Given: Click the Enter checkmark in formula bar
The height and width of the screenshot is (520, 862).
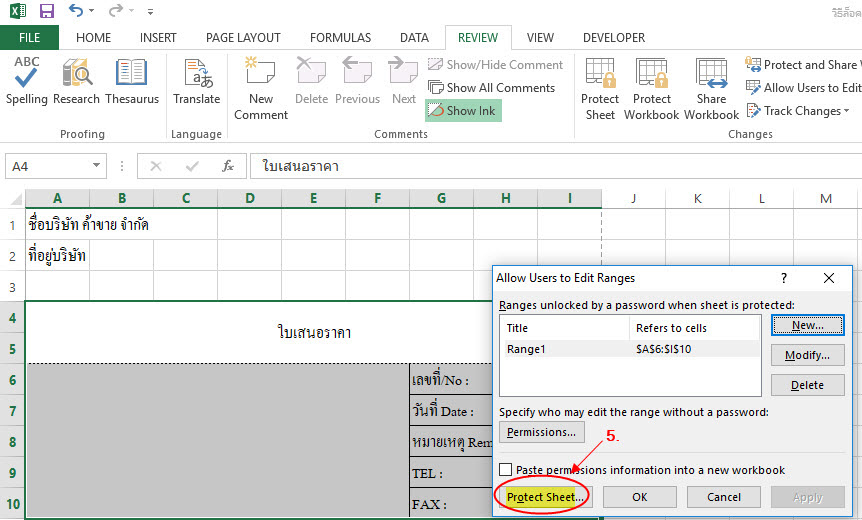Looking at the screenshot, I should [192, 166].
